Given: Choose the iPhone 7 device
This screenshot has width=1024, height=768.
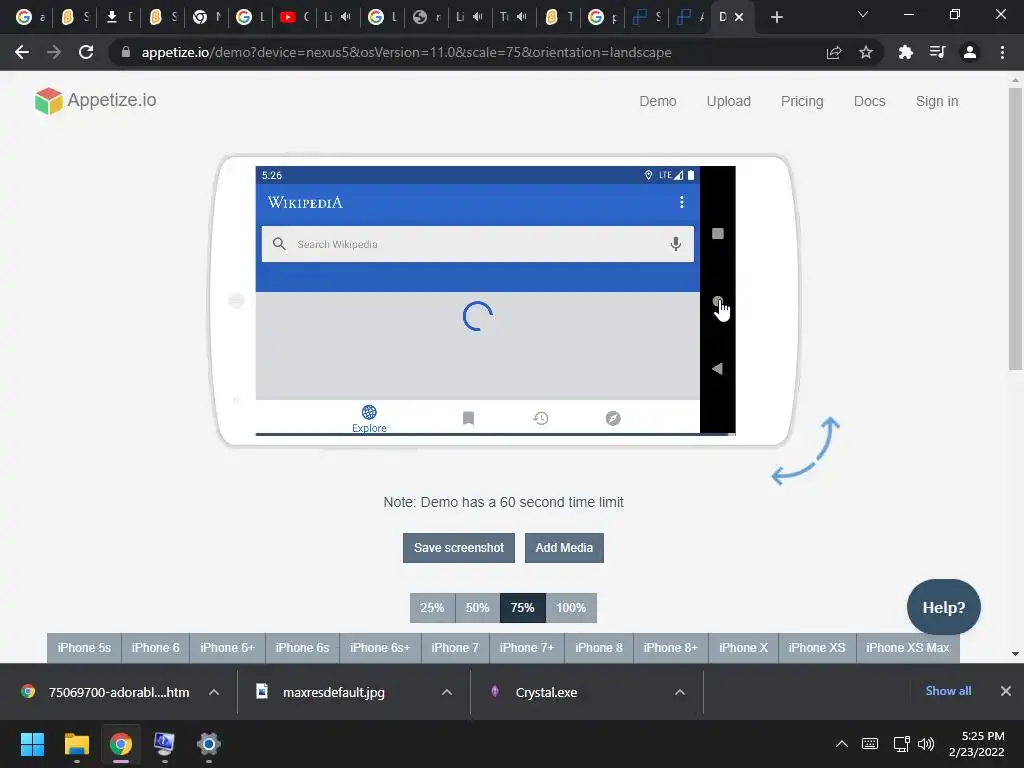Looking at the screenshot, I should point(455,648).
